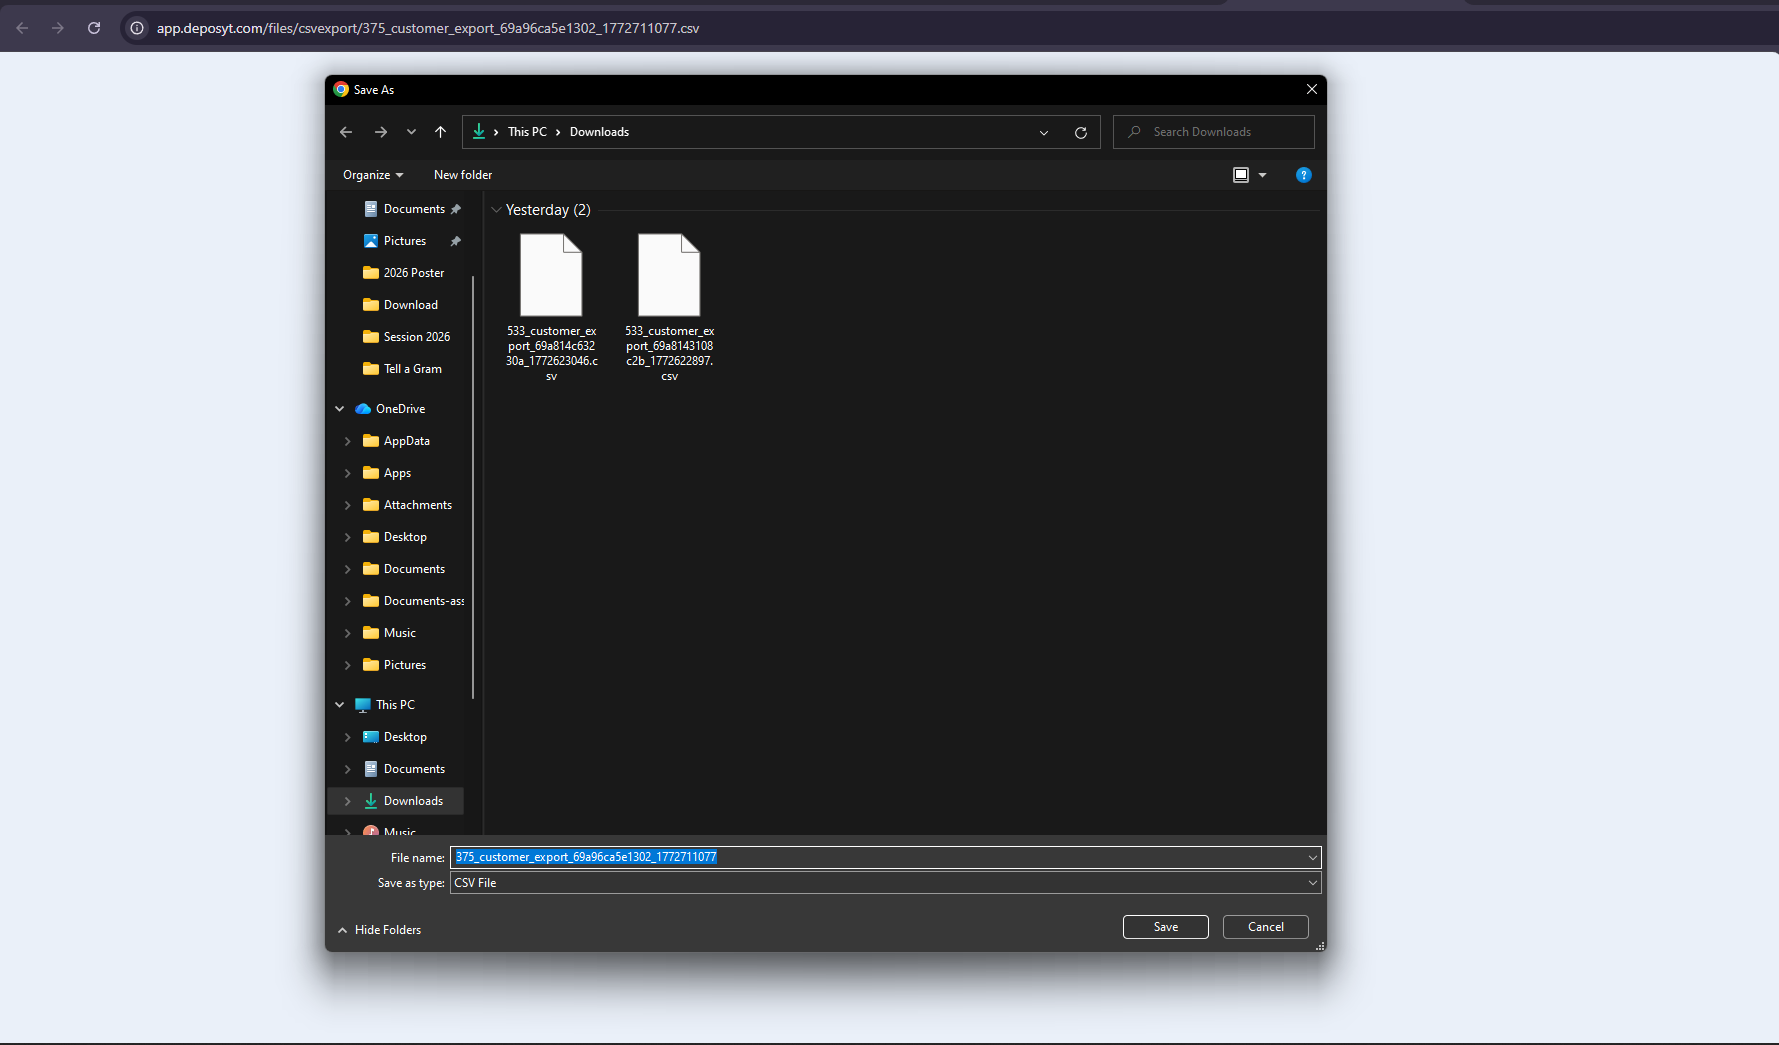The height and width of the screenshot is (1045, 1779).
Task: Refresh the Downloads folder view
Action: pos(1081,132)
